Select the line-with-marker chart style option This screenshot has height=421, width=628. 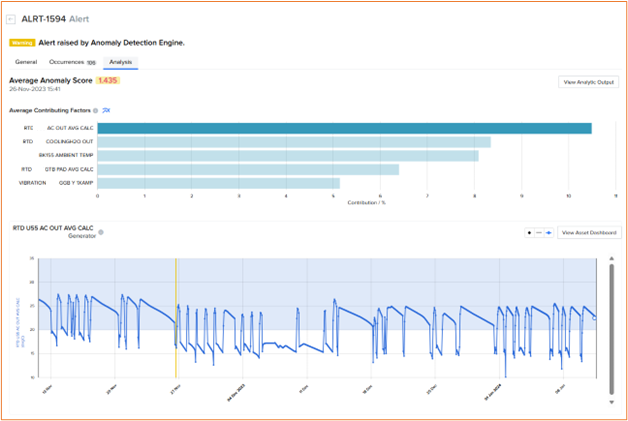pyautogui.click(x=550, y=232)
